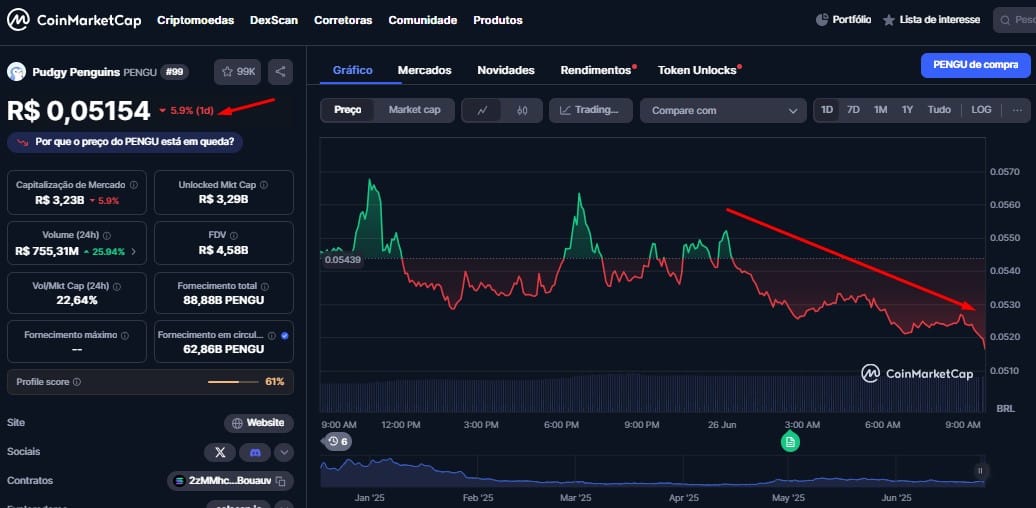Click info icon beside Fornecimento total
The width and height of the screenshot is (1036, 508).
[265, 287]
